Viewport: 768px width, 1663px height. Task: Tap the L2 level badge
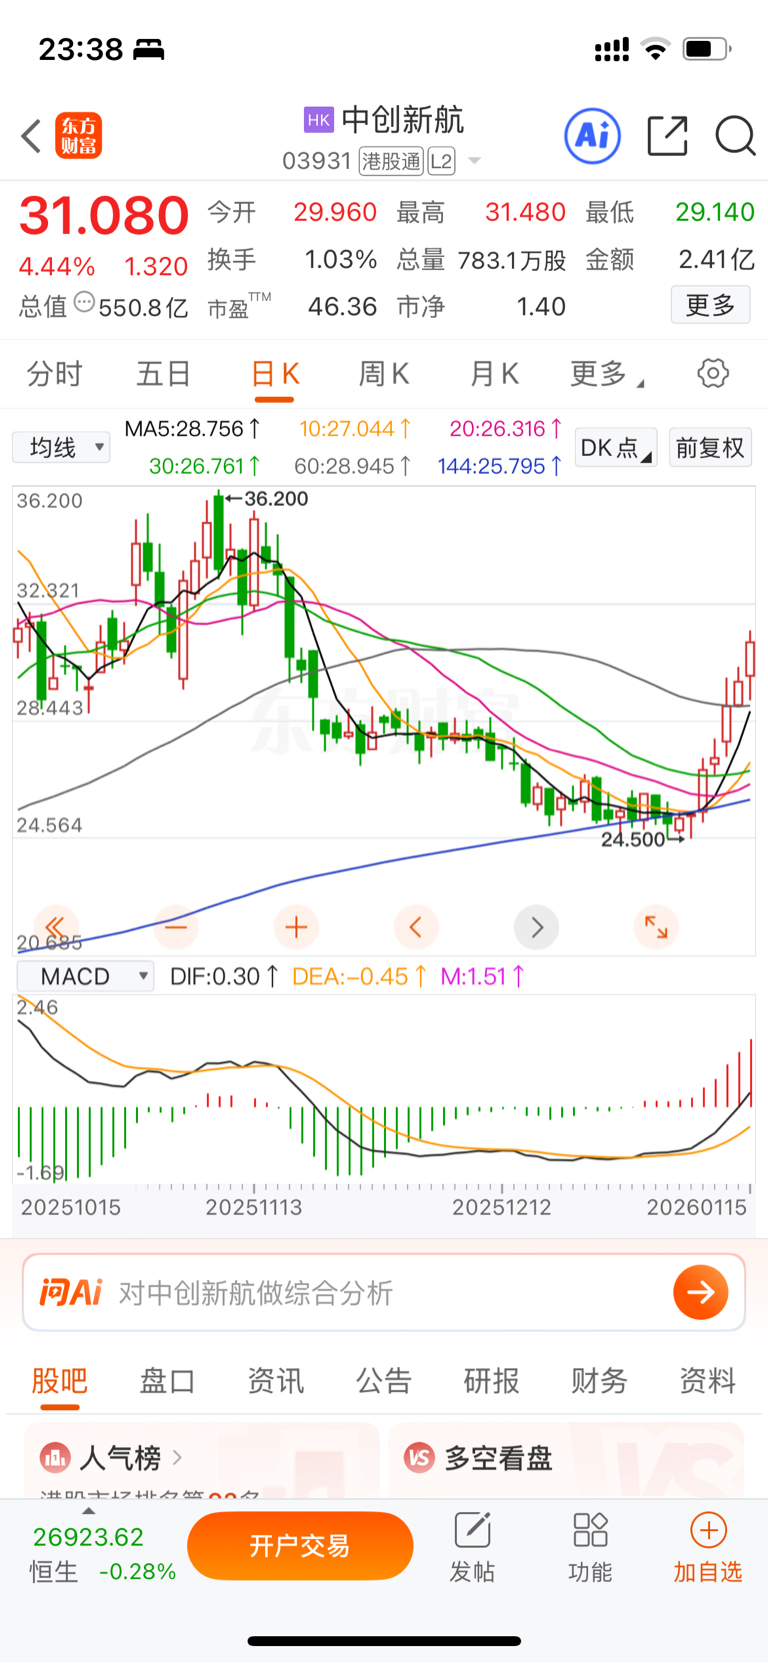click(441, 161)
